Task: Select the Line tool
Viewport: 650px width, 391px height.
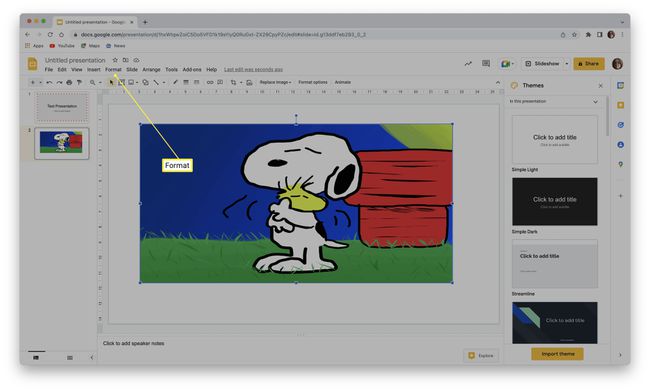Action: tap(156, 83)
